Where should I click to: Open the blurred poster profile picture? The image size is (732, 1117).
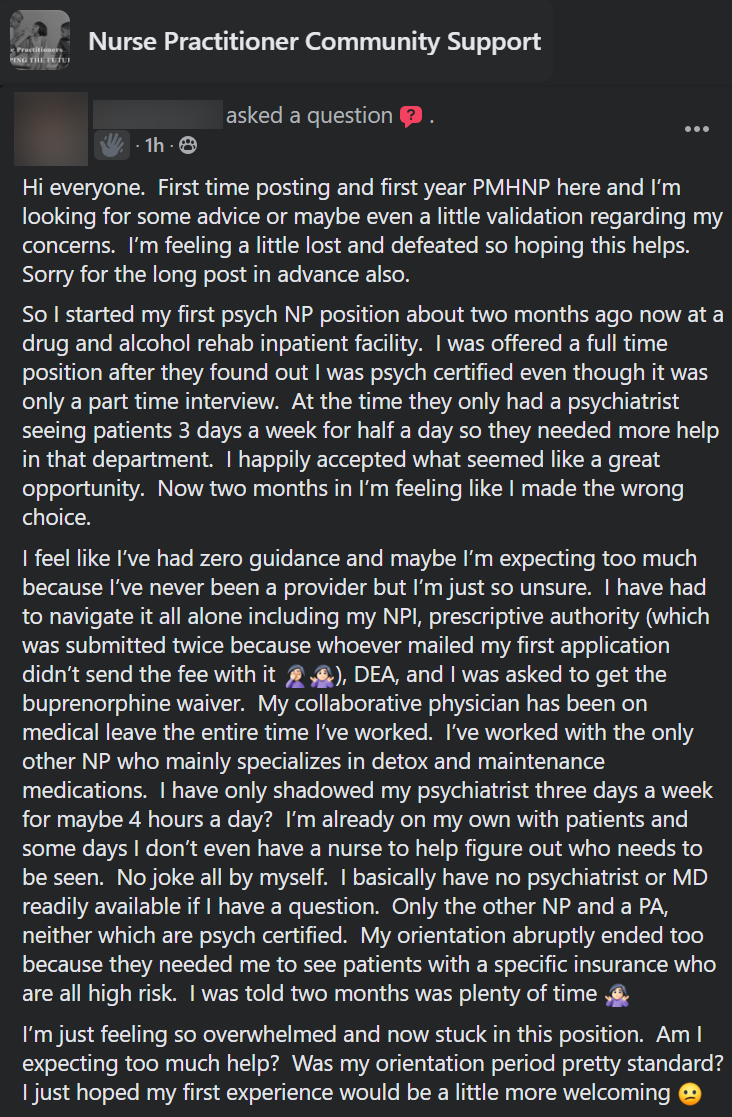51,129
